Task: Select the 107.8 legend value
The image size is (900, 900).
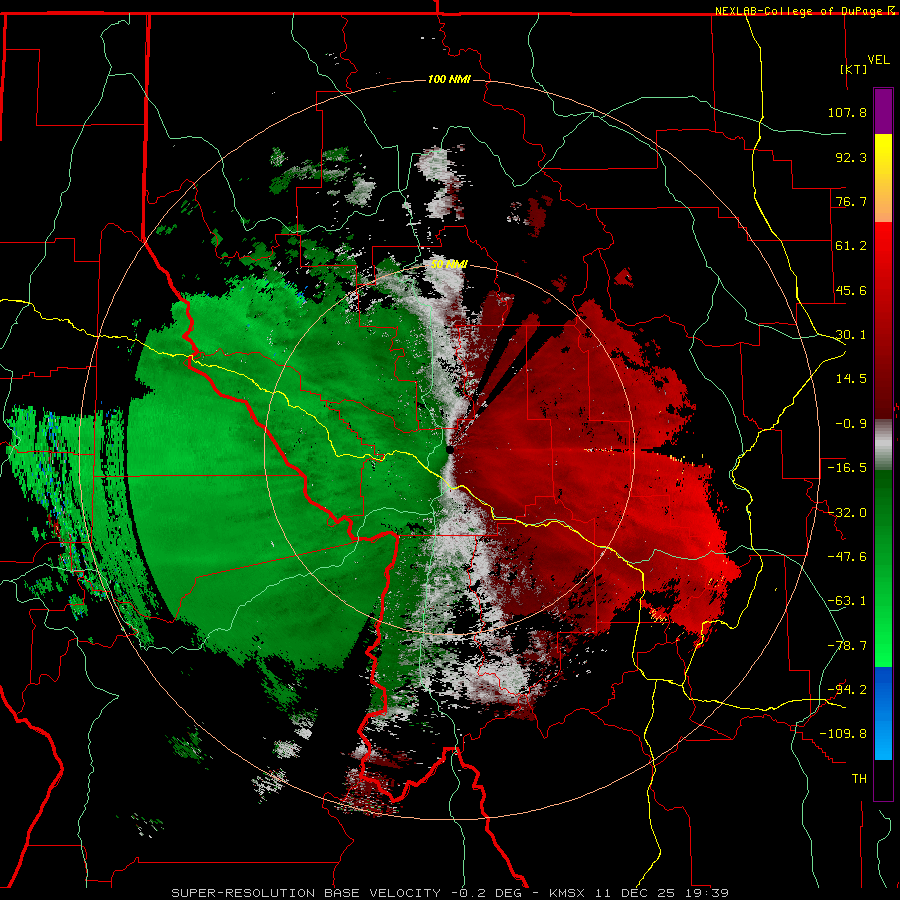Action: 847,112
